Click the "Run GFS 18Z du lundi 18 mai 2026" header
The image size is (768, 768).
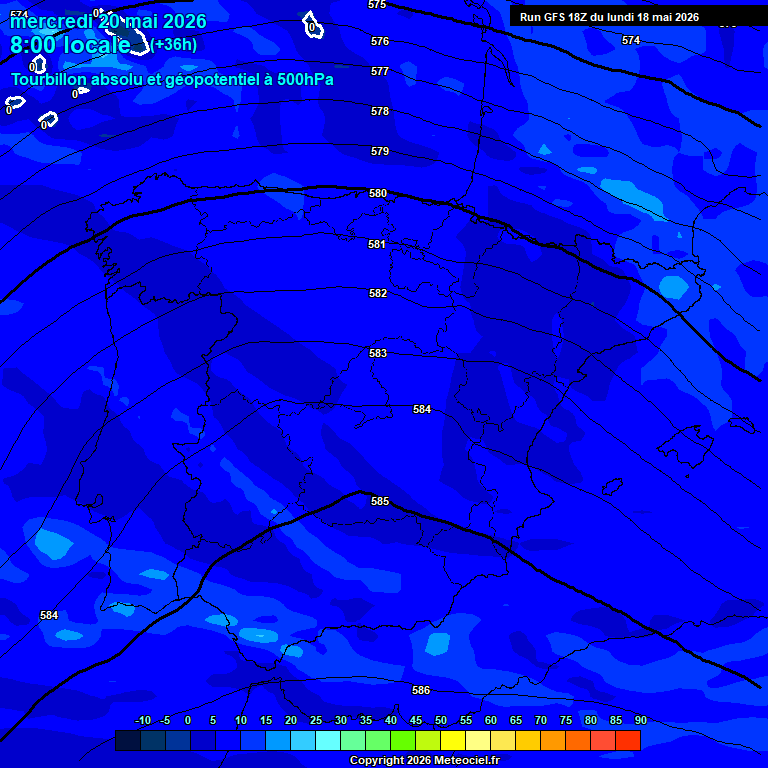point(609,17)
